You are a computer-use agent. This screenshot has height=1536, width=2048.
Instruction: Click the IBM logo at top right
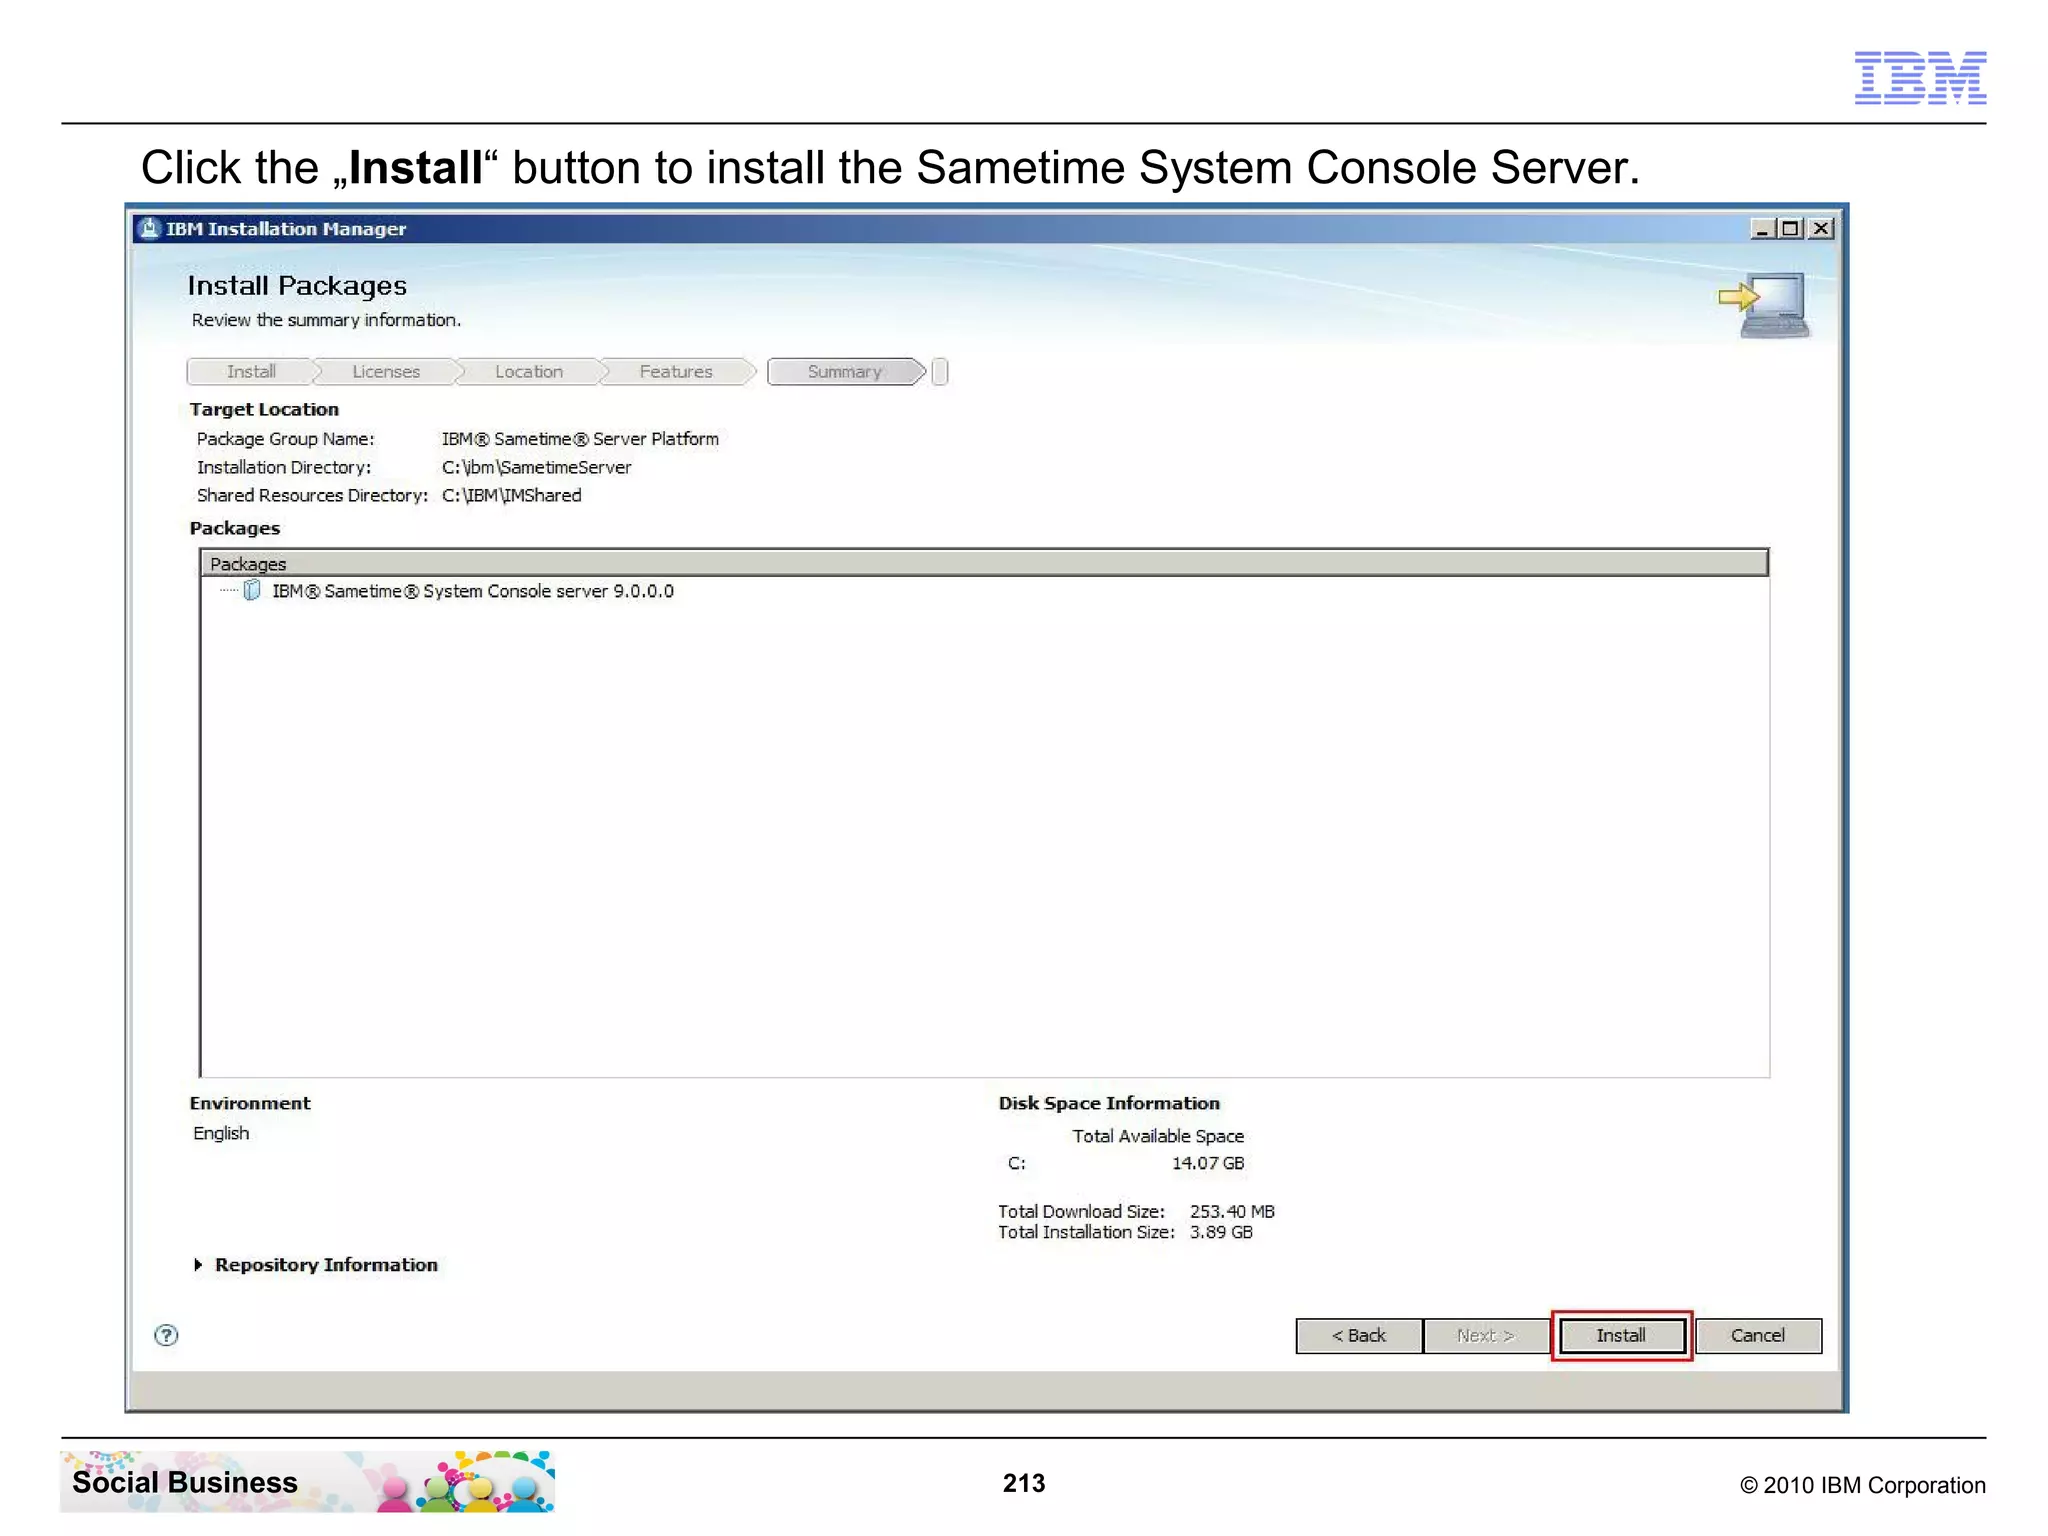1920,77
